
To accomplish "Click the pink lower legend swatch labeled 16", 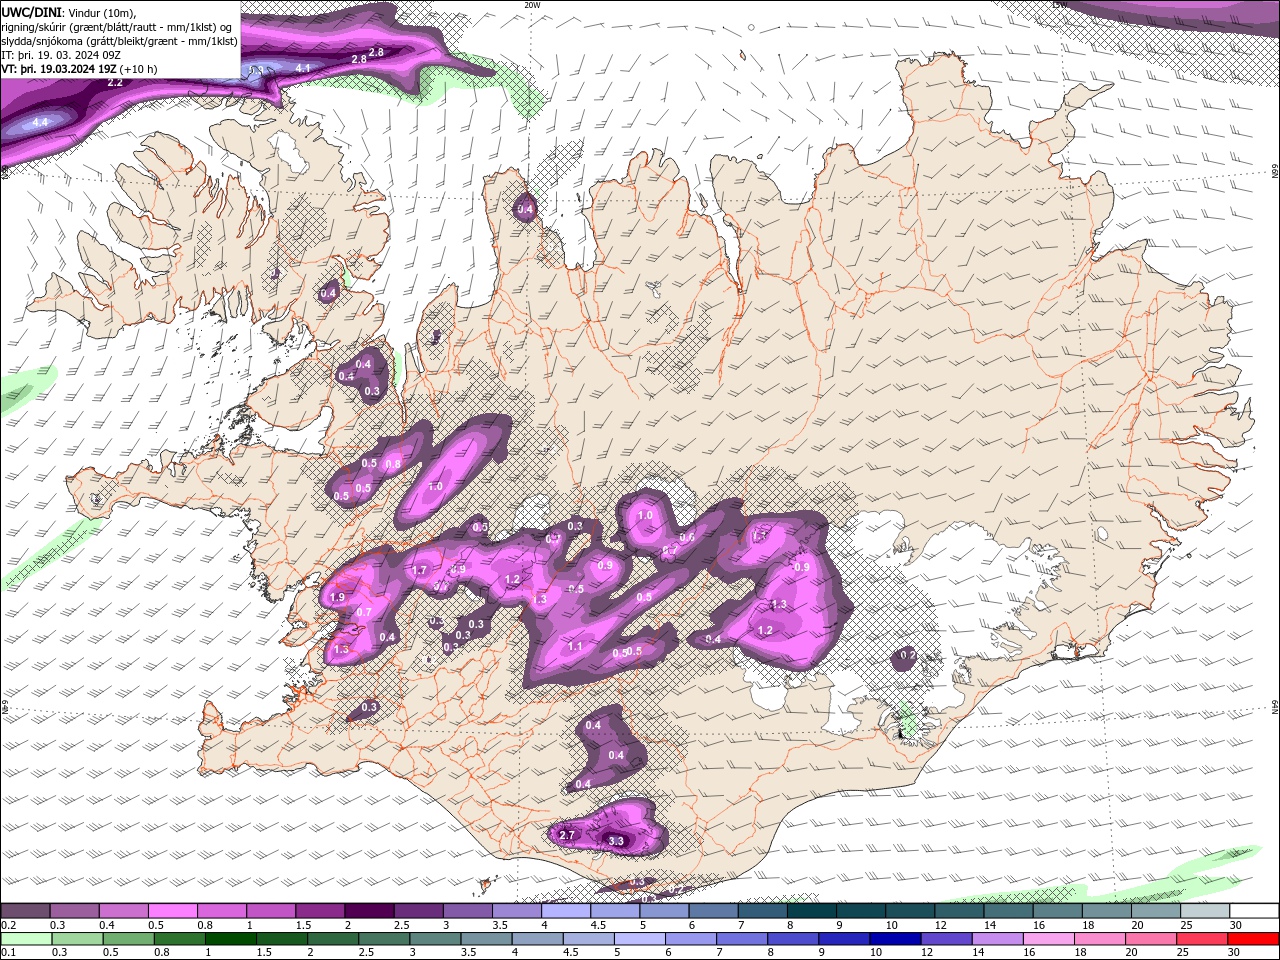I will tap(1047, 938).
